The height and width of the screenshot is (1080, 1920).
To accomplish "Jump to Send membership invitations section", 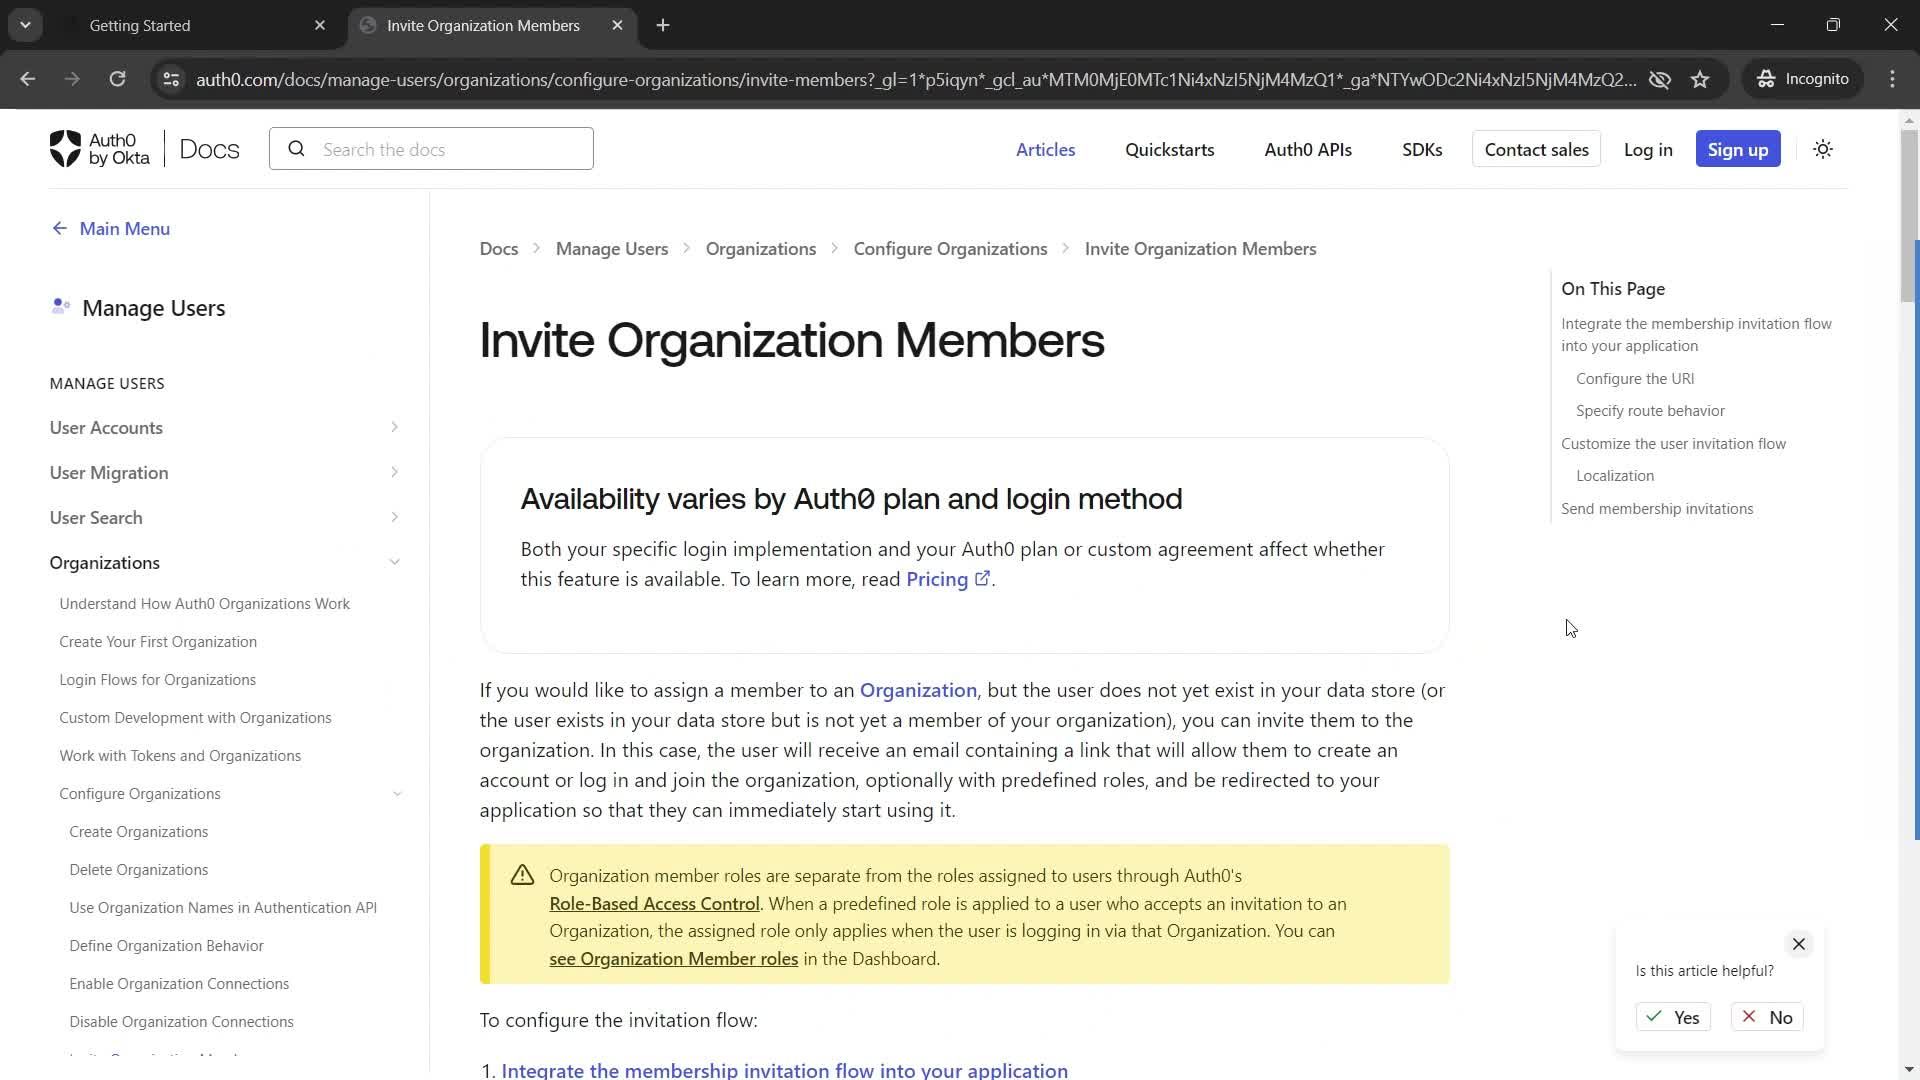I will pyautogui.click(x=1657, y=509).
